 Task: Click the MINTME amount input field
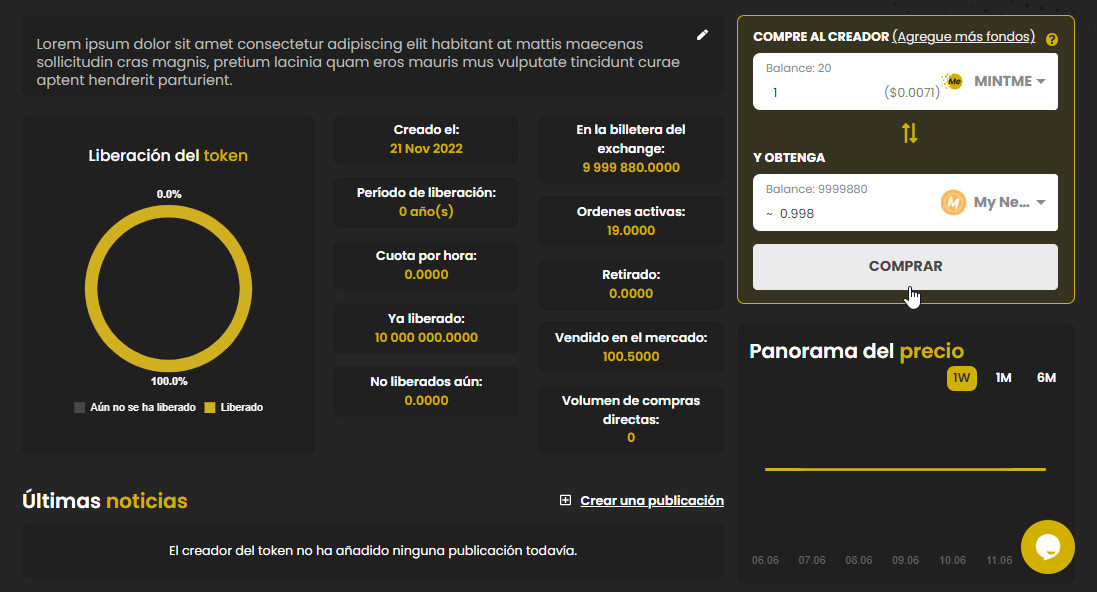click(x=820, y=93)
